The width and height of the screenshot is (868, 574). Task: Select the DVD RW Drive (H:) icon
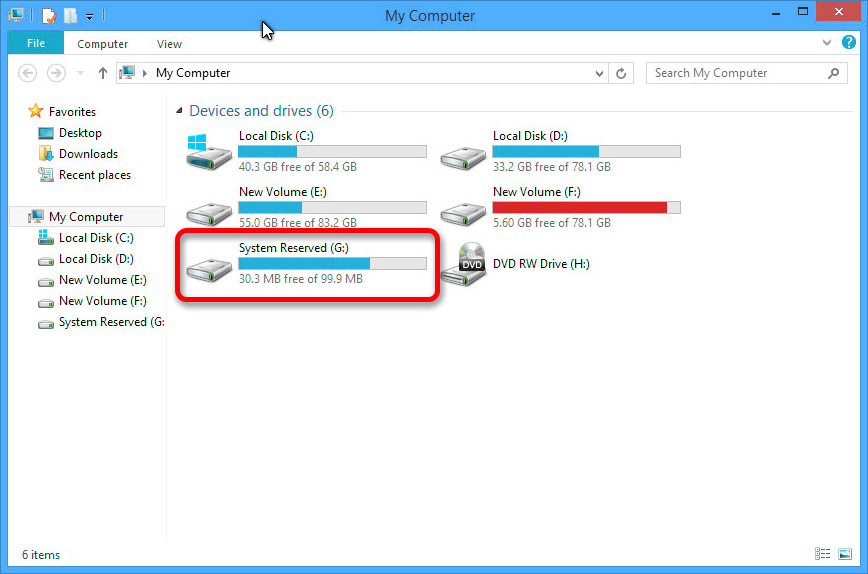point(464,265)
